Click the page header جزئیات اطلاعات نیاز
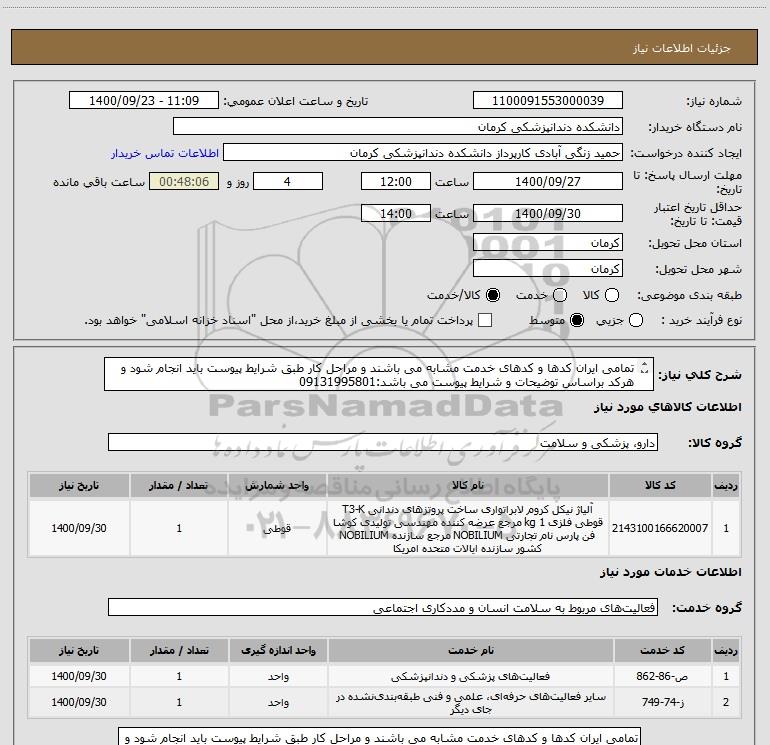This screenshot has height=745, width=770. coord(681,48)
